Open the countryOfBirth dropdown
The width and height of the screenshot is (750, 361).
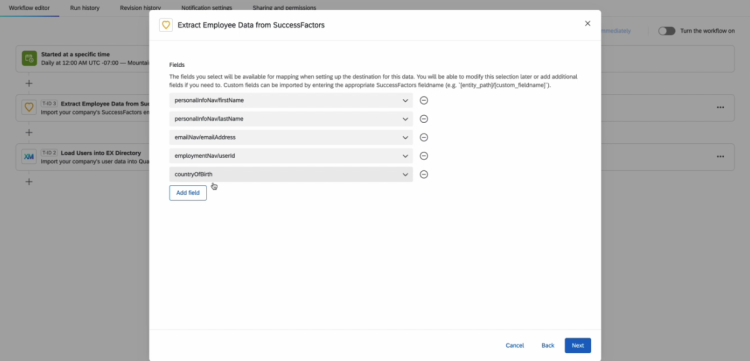[x=291, y=175]
